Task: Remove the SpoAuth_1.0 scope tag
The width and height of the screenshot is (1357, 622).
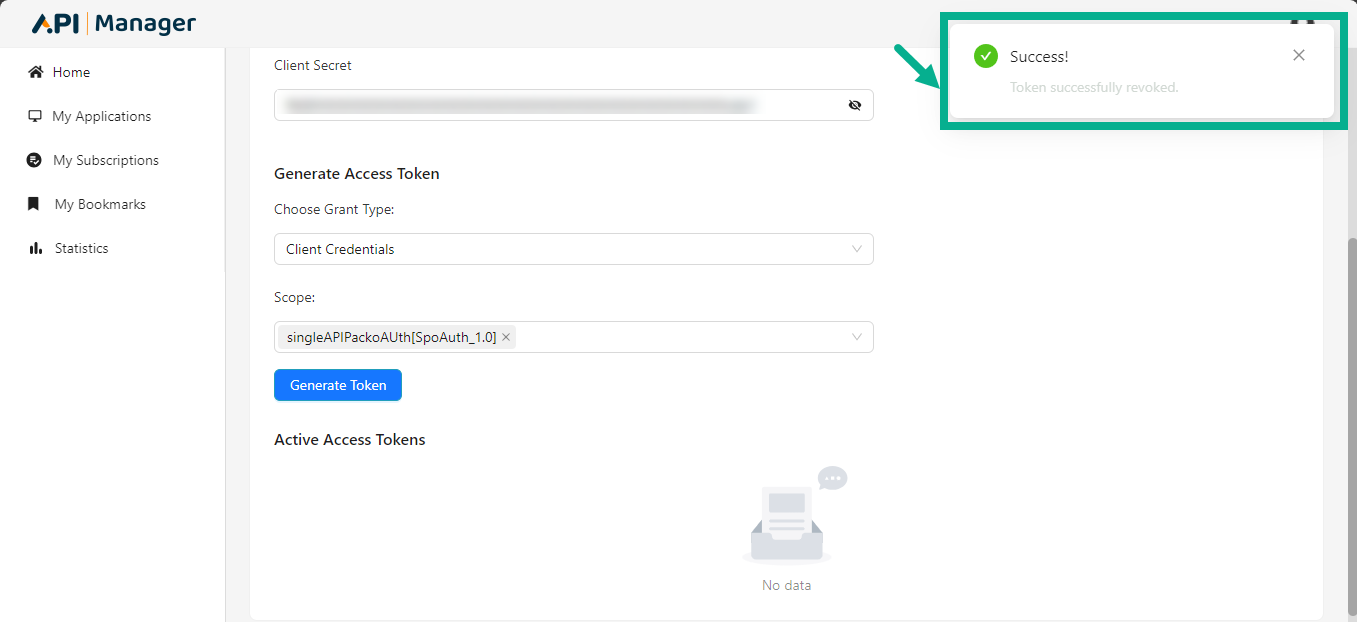Action: [x=506, y=337]
